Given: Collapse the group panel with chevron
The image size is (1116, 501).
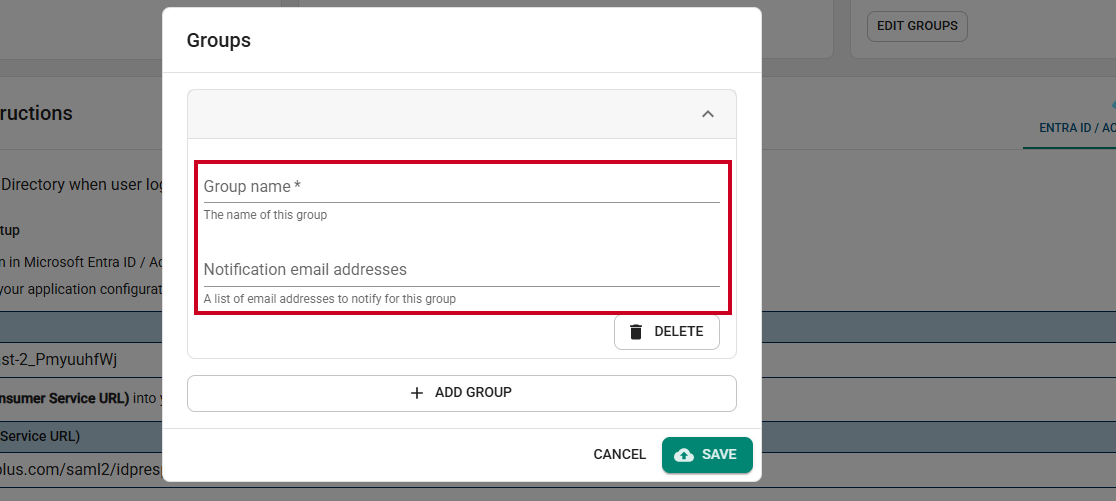Looking at the screenshot, I should (x=707, y=114).
